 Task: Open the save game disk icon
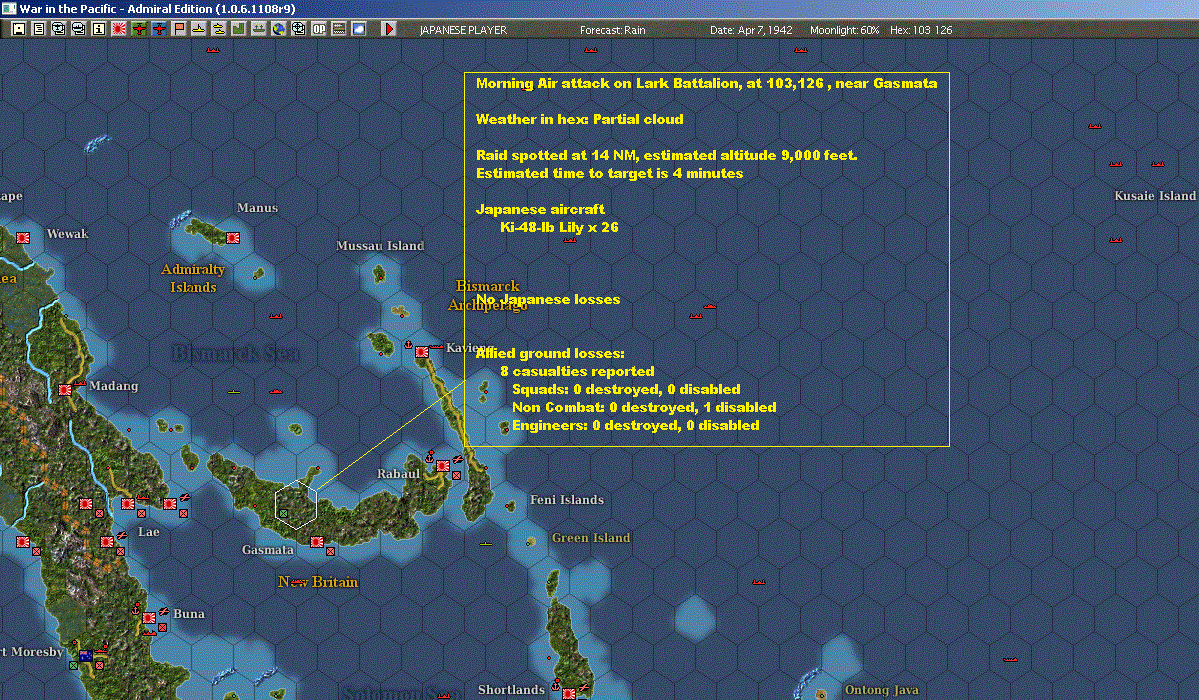[19, 29]
